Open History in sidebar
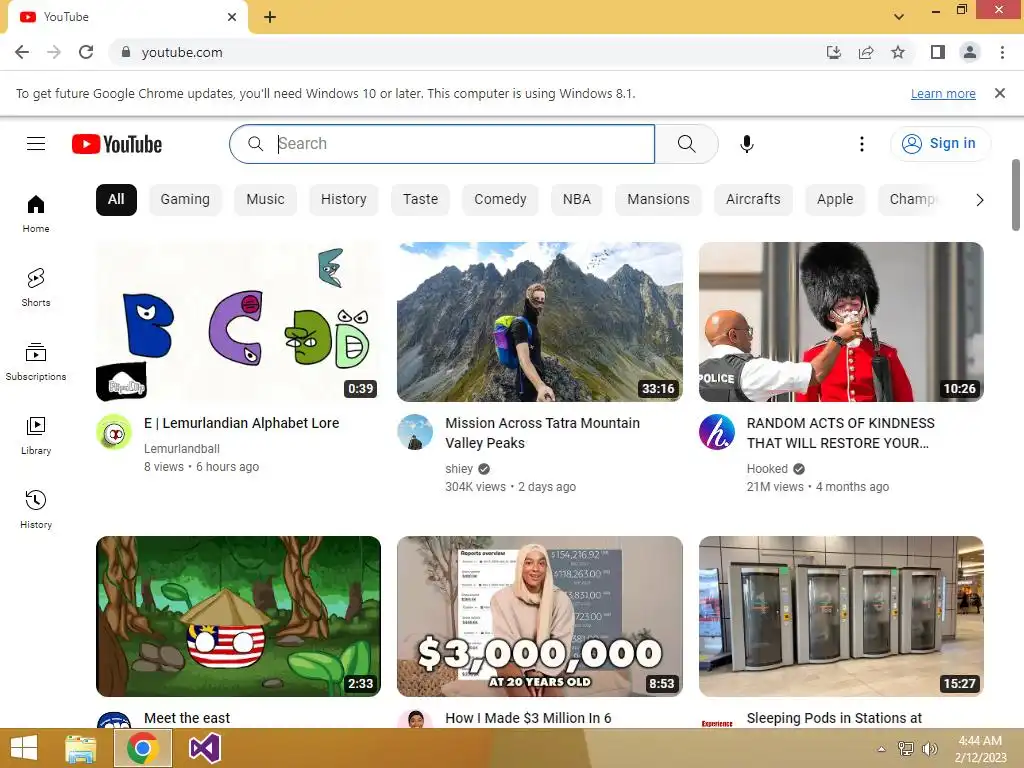Viewport: 1024px width, 768px height. (x=36, y=509)
